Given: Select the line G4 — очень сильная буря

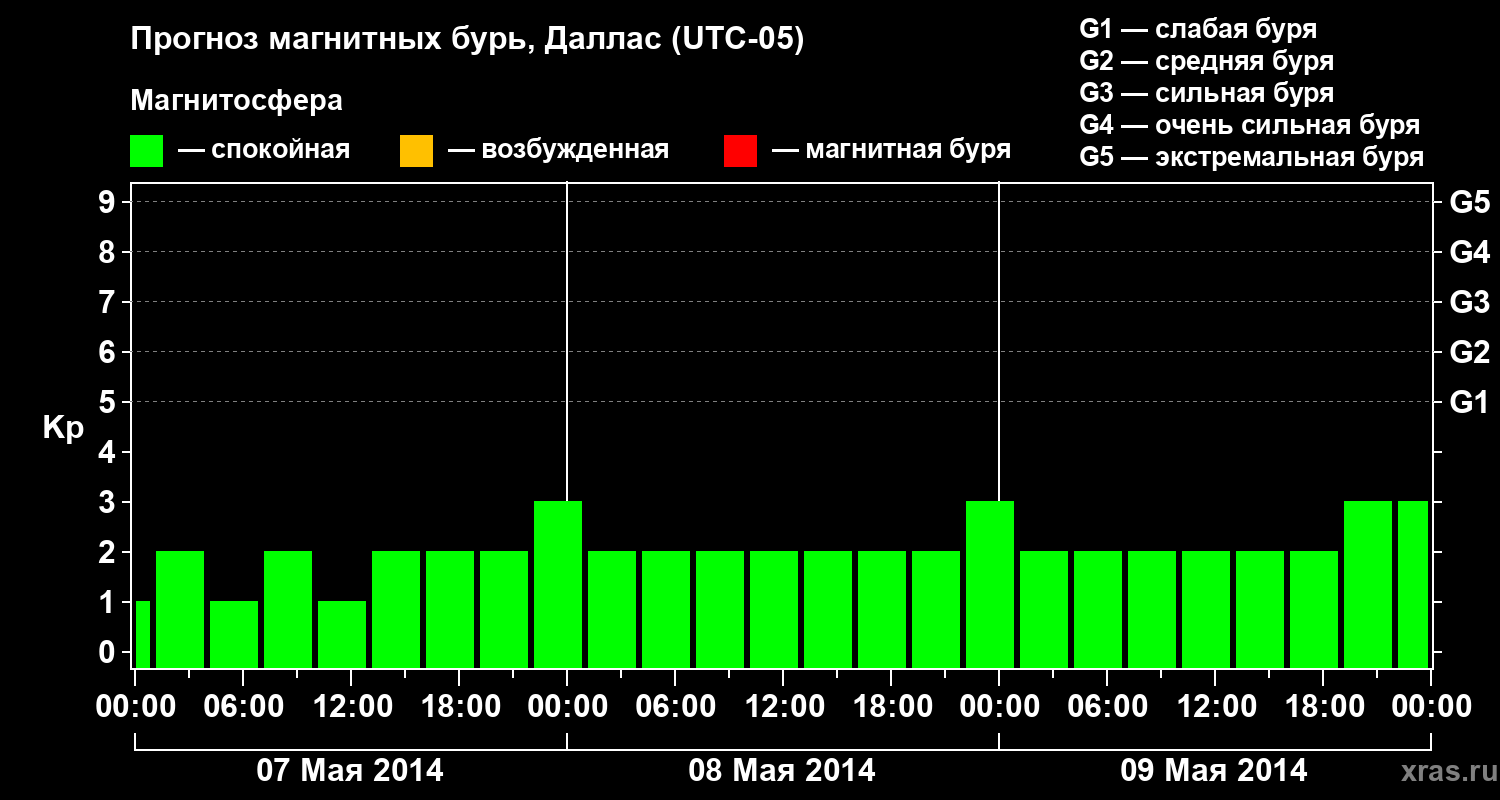Looking at the screenshot, I should [1250, 125].
